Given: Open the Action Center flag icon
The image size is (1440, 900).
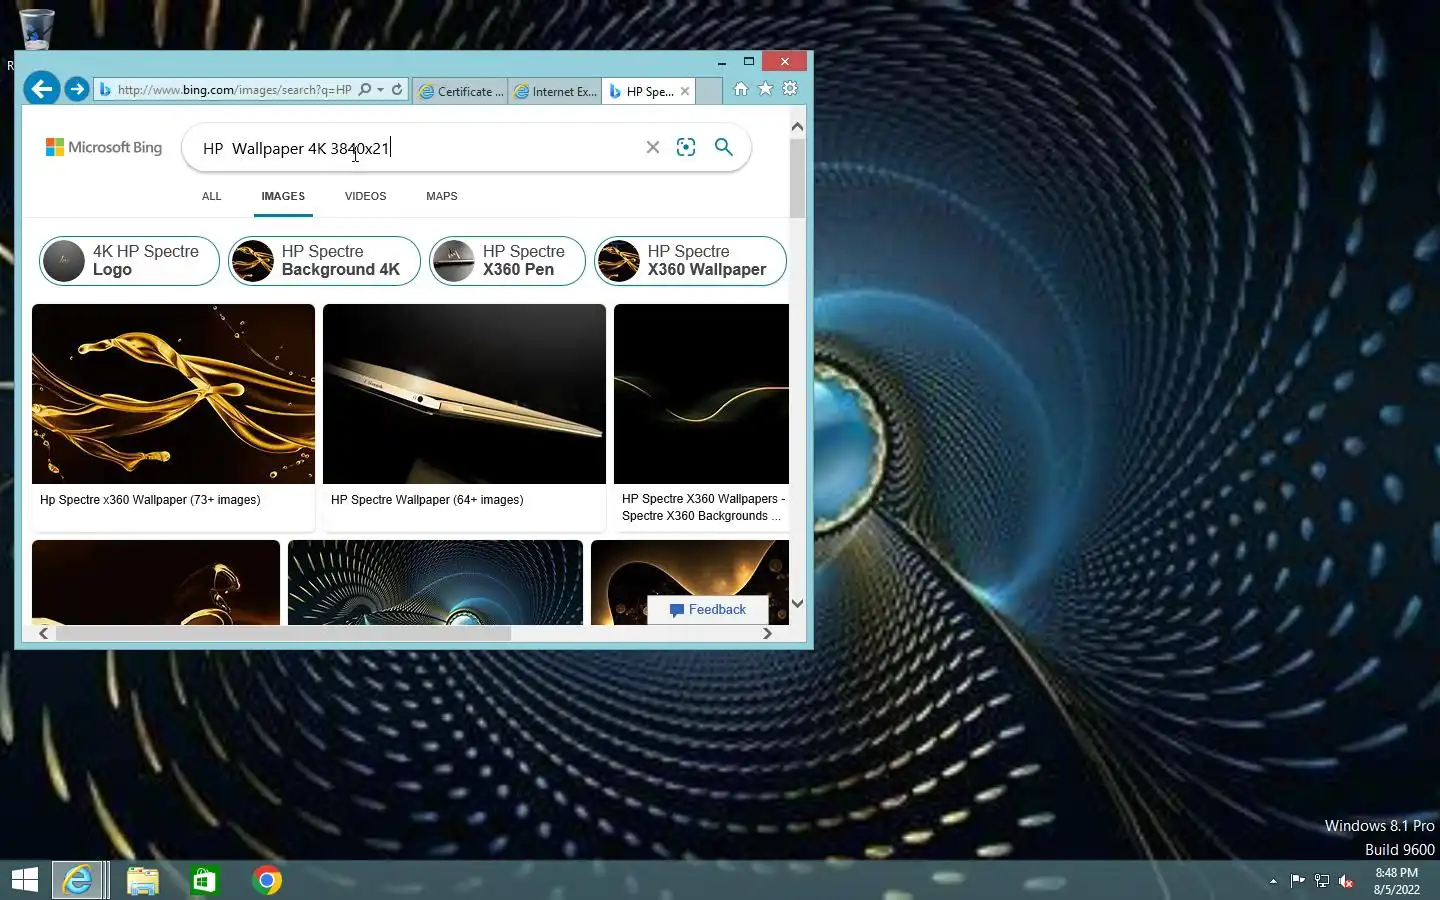Looking at the screenshot, I should click(x=1297, y=881).
